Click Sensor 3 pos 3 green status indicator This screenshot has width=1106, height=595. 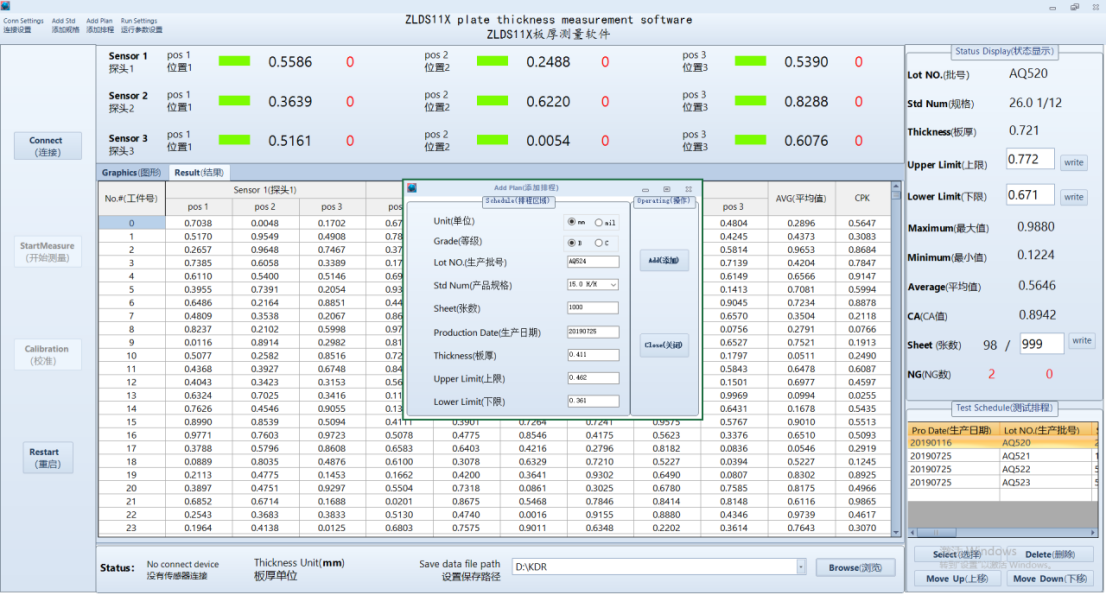[x=750, y=140]
